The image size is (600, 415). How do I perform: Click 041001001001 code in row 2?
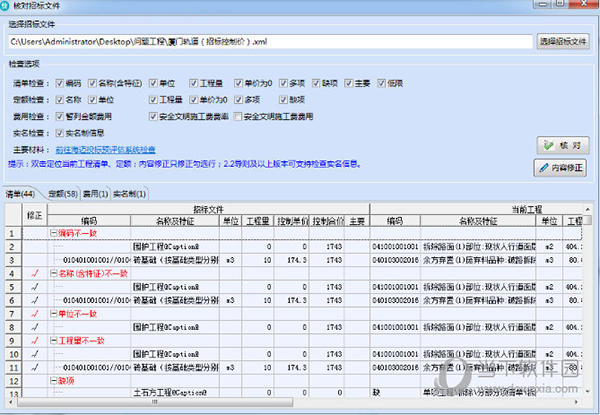(395, 247)
